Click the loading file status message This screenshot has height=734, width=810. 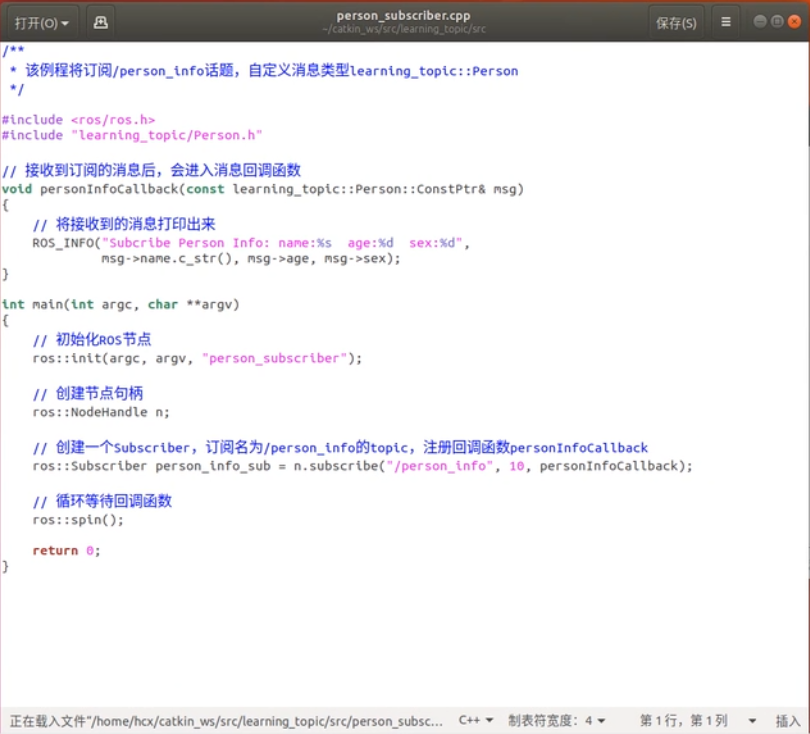(x=226, y=721)
